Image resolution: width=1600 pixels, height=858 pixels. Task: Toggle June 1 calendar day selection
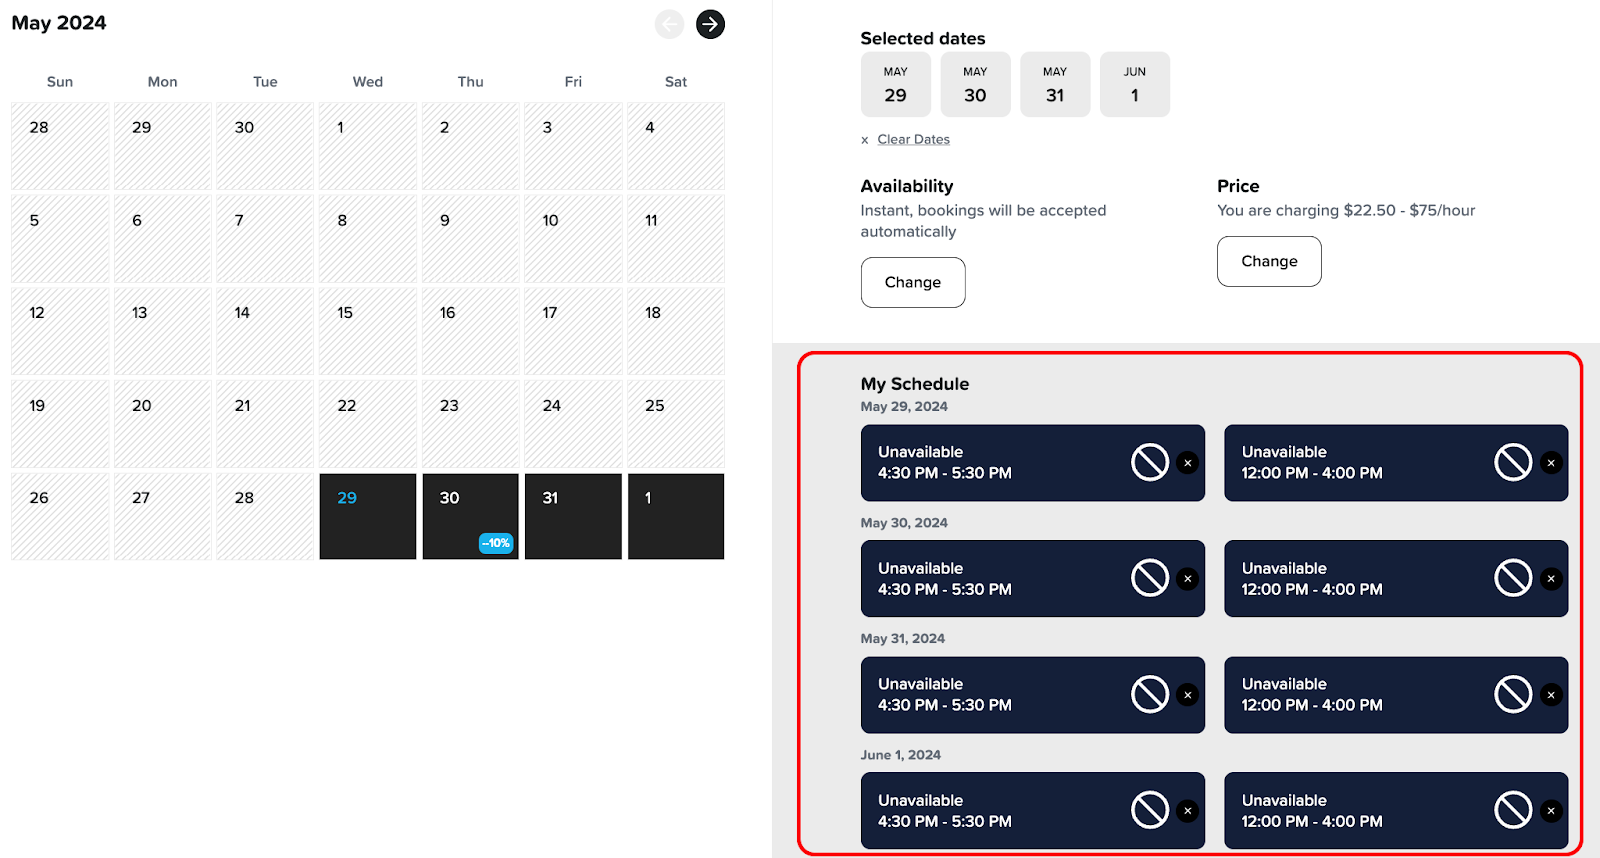point(675,516)
